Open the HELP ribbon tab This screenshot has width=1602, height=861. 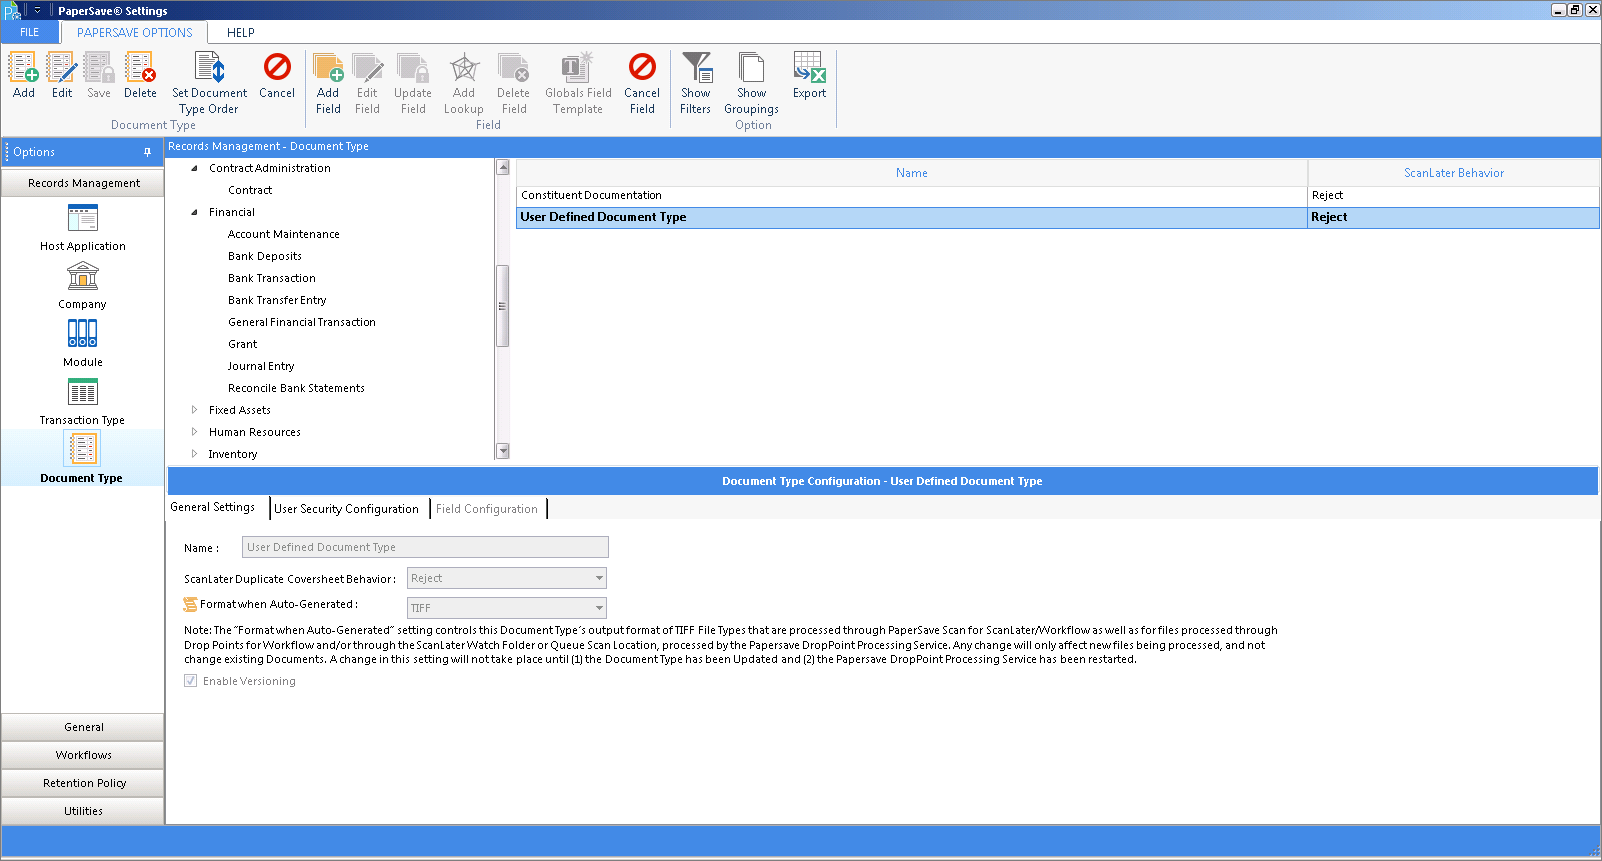(241, 32)
